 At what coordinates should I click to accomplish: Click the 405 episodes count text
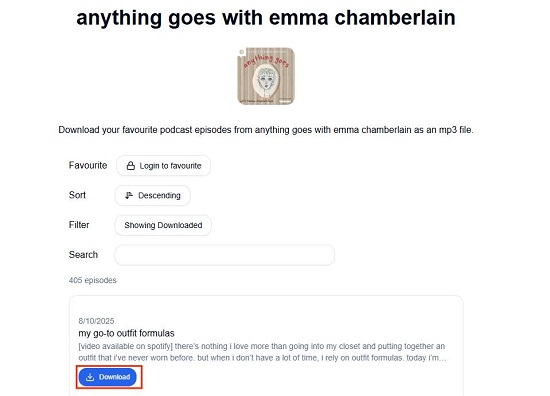pyautogui.click(x=93, y=280)
